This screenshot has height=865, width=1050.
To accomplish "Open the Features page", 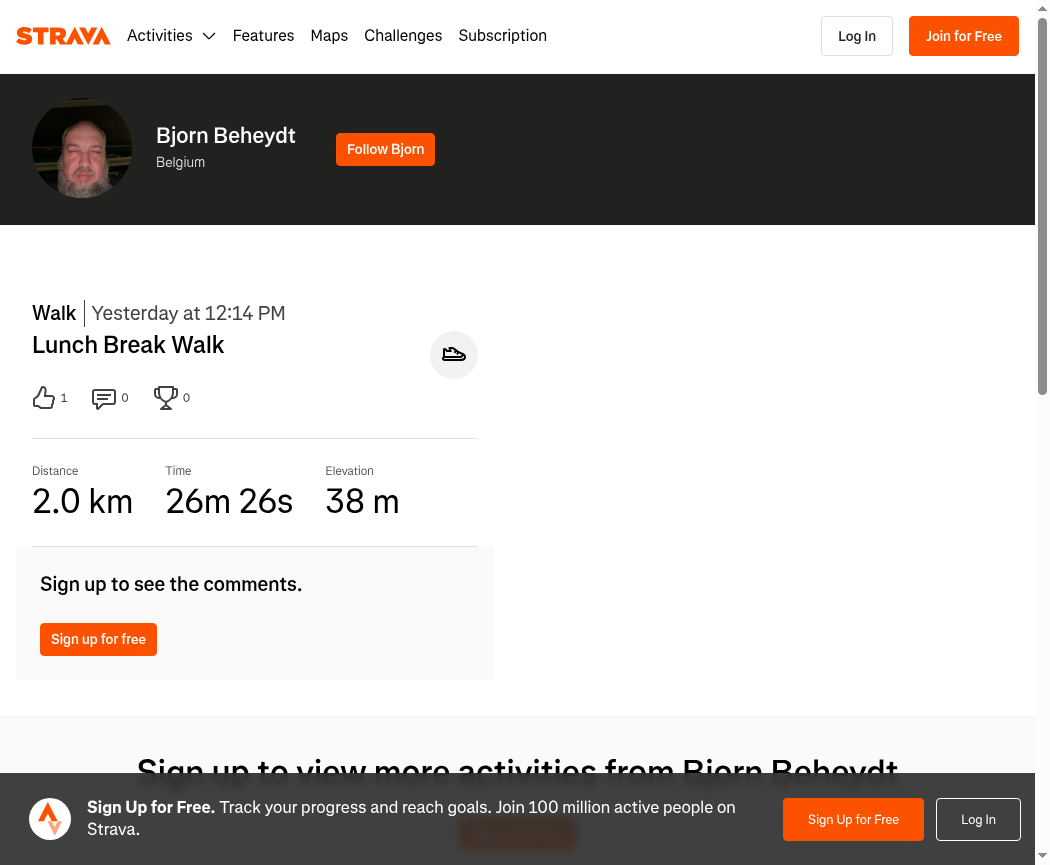I will 263,35.
